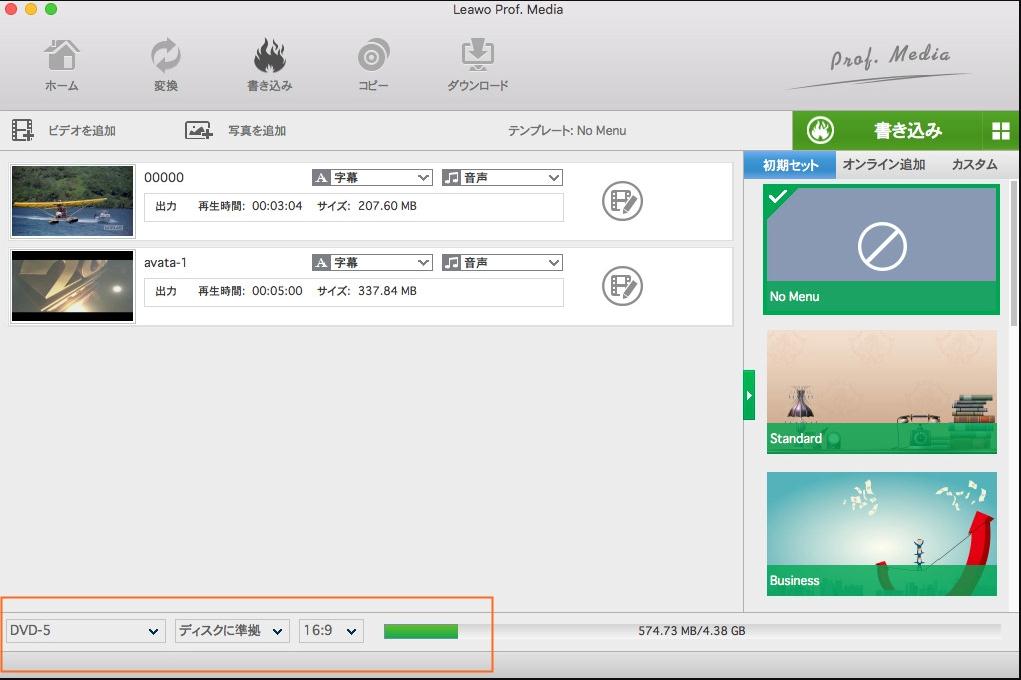Click the テンプレート: No Menu label
The image size is (1021, 680).
(x=567, y=131)
